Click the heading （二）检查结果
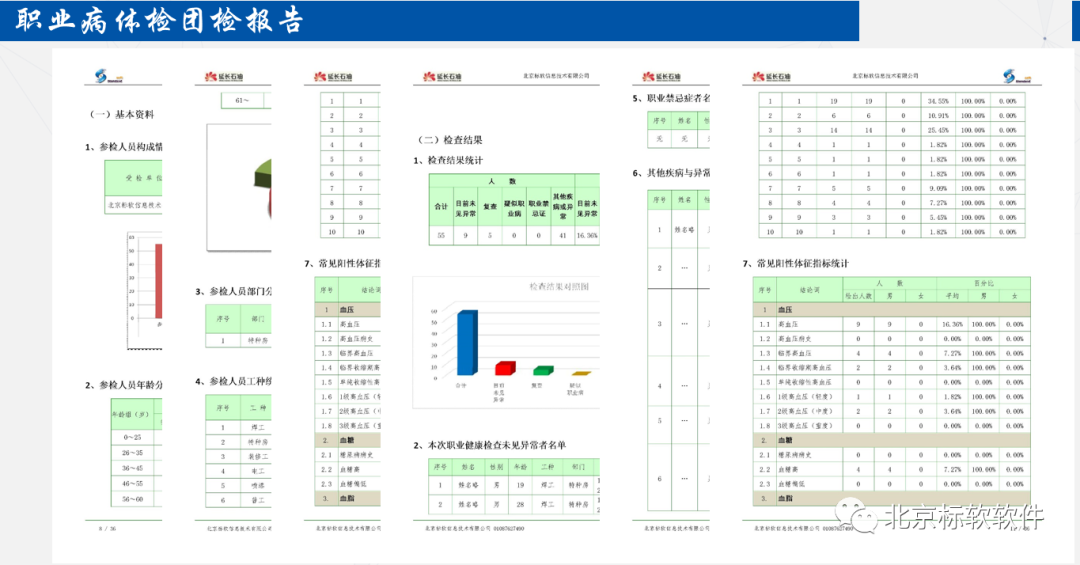1080x565 pixels. 450,140
